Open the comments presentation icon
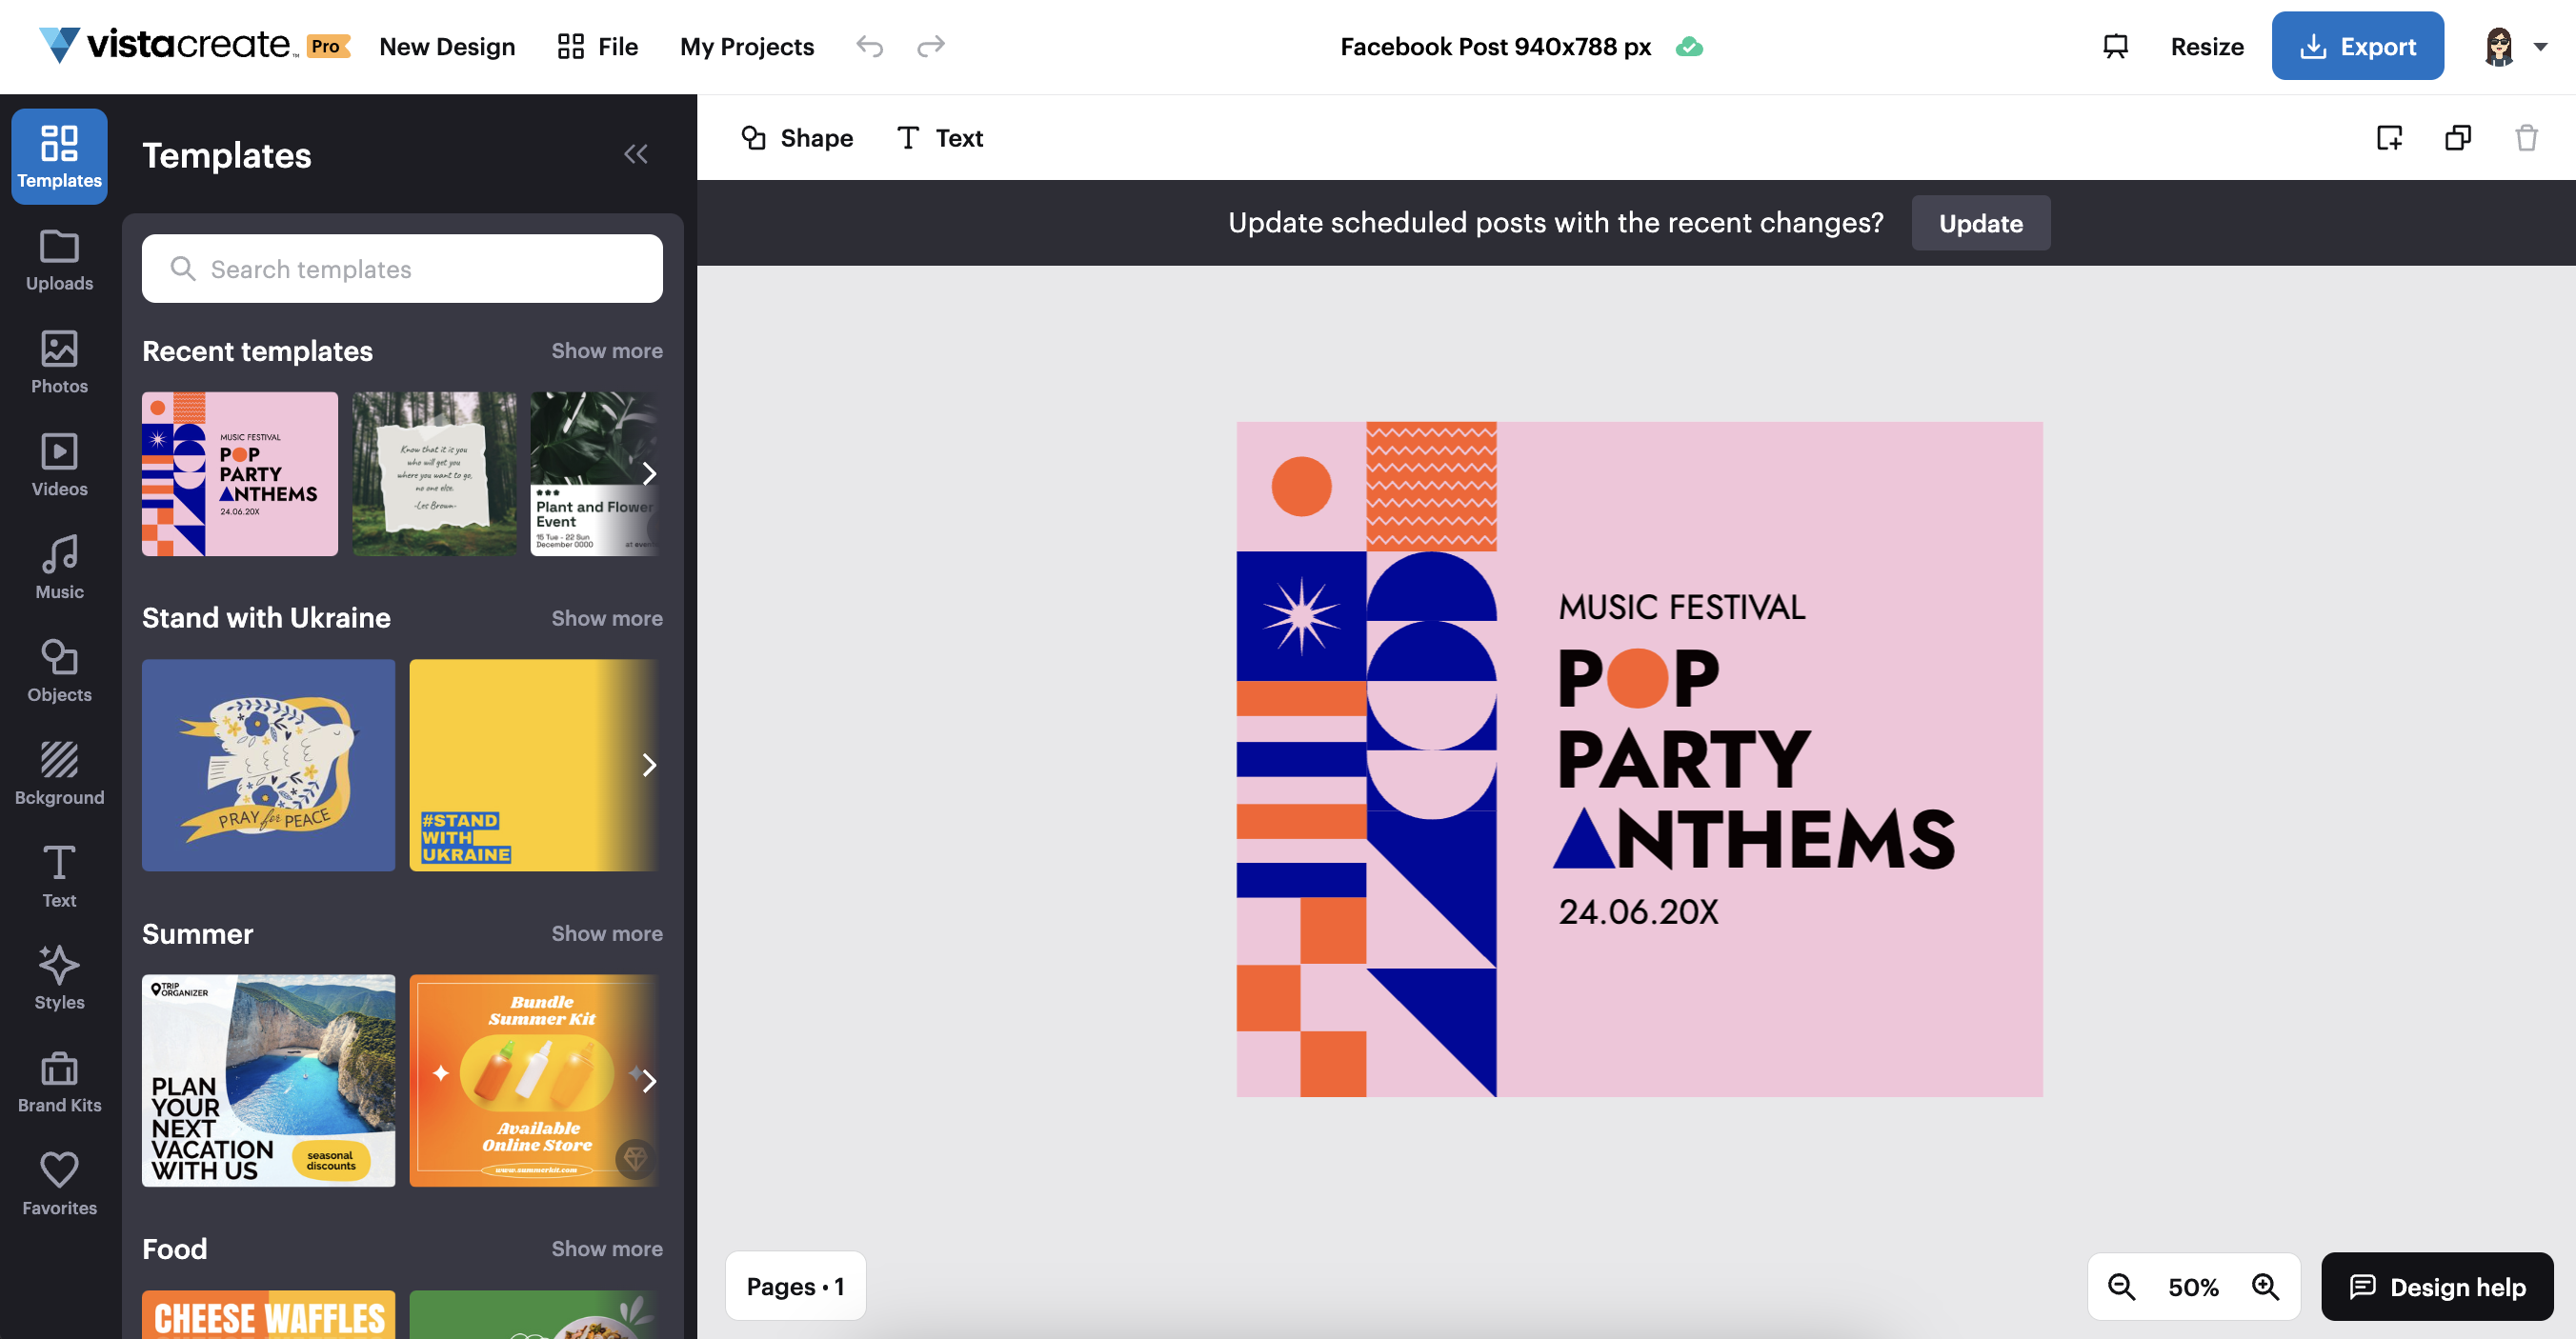The height and width of the screenshot is (1339, 2576). pyautogui.click(x=2115, y=46)
